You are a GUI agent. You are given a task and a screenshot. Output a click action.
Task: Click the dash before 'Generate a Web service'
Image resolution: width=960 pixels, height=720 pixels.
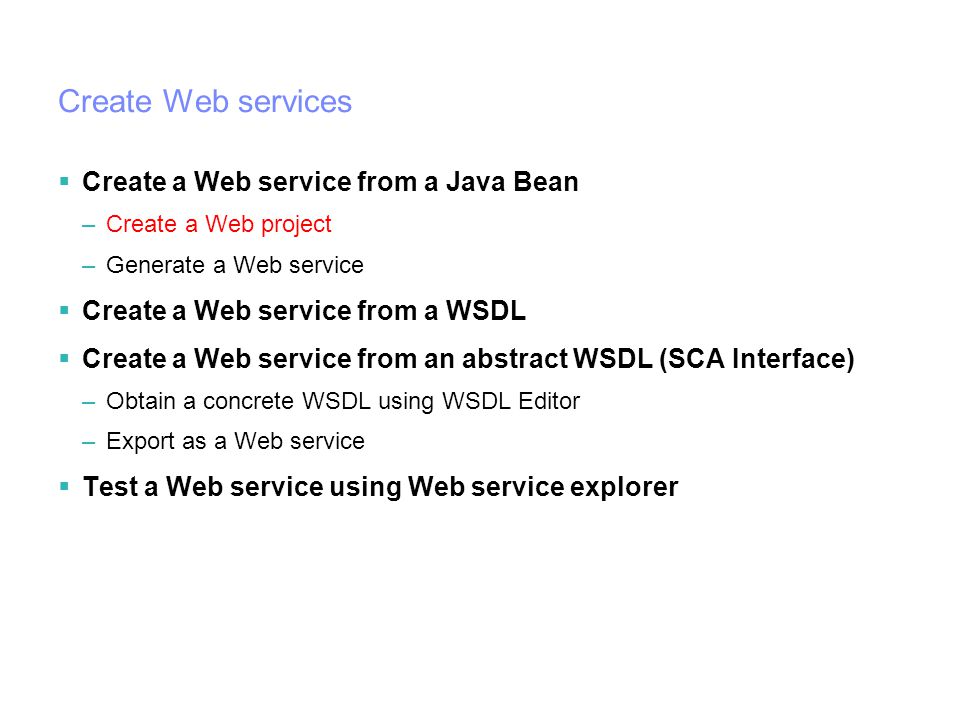pos(89,267)
